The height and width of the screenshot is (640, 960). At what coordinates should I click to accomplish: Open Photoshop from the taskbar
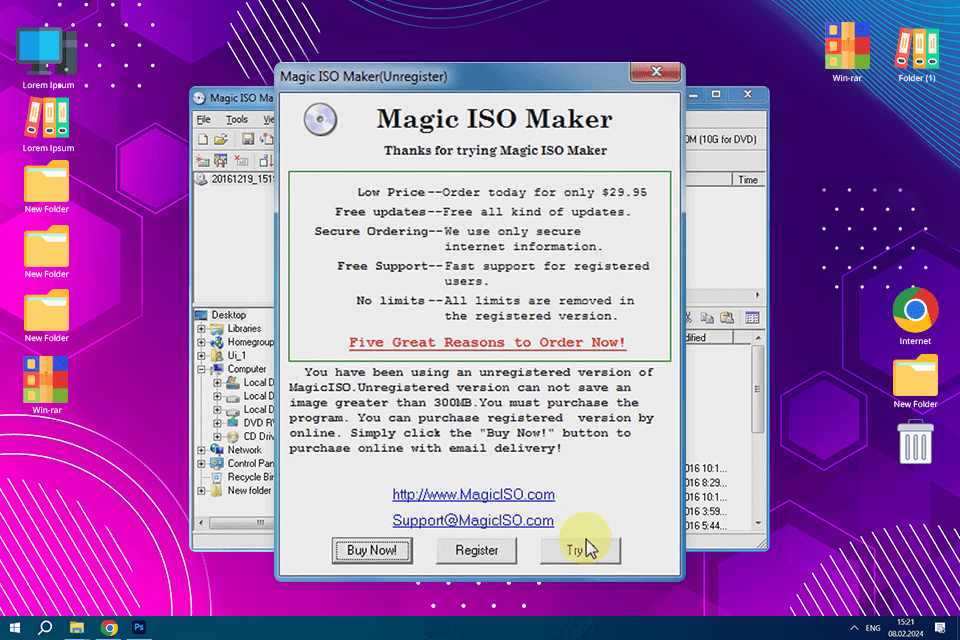(x=139, y=627)
